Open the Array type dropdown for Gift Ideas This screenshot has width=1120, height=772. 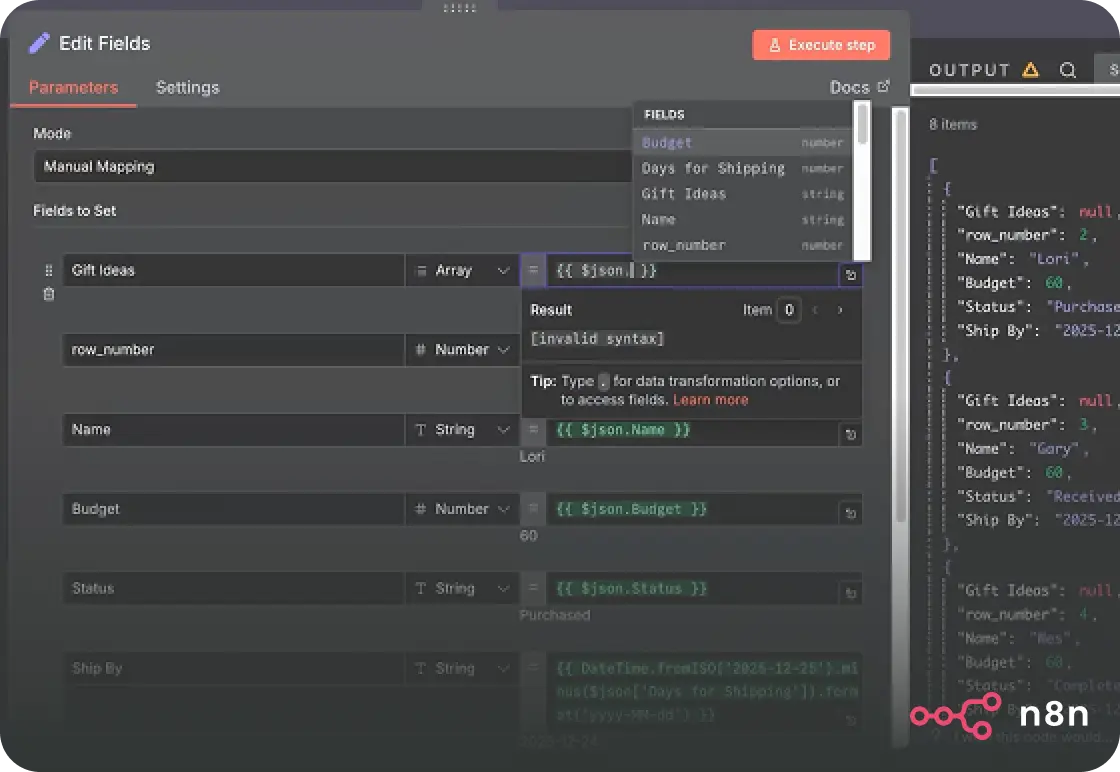pos(462,270)
